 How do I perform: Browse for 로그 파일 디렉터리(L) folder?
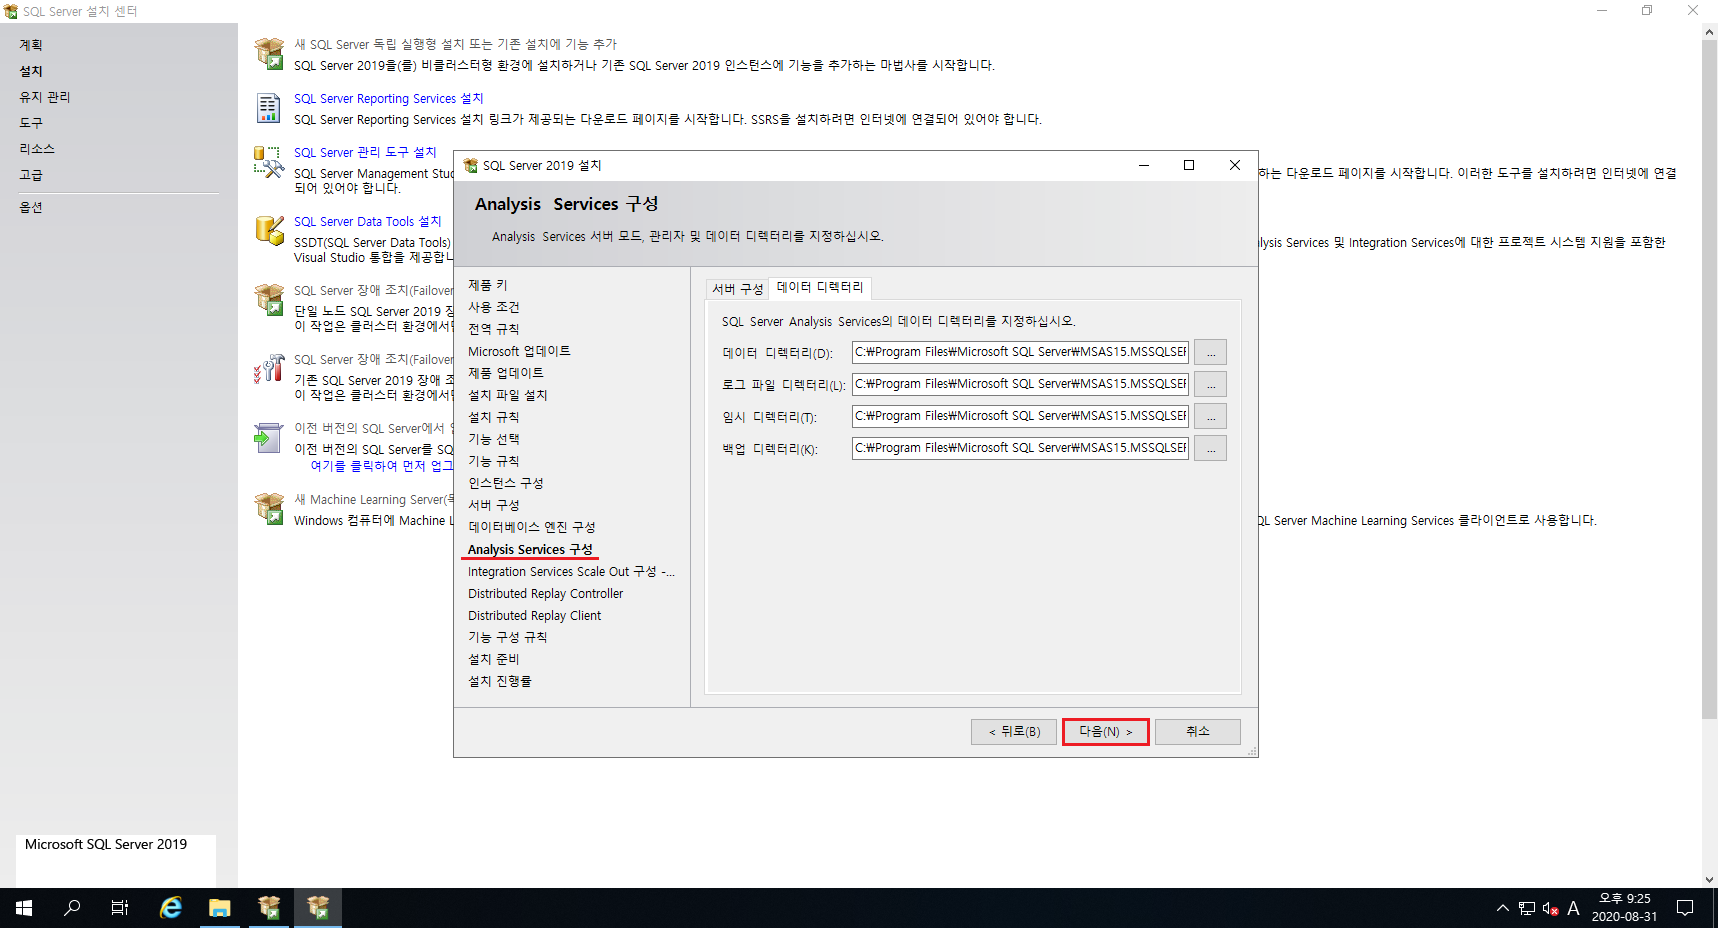coord(1211,384)
